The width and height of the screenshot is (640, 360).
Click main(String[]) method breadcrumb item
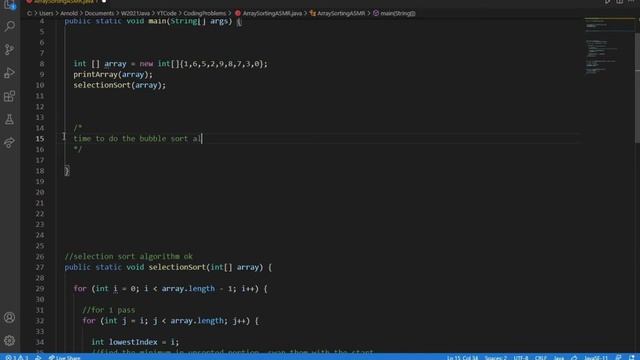tap(394, 13)
